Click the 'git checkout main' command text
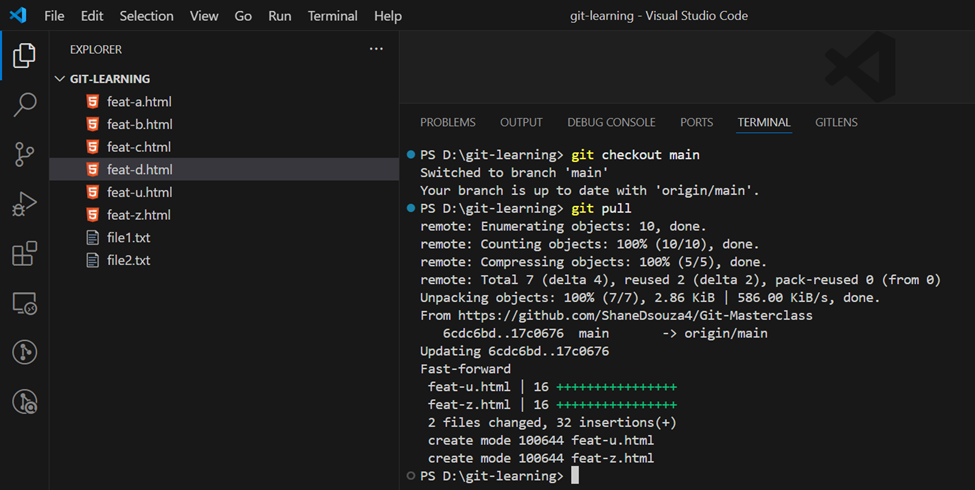 click(635, 155)
